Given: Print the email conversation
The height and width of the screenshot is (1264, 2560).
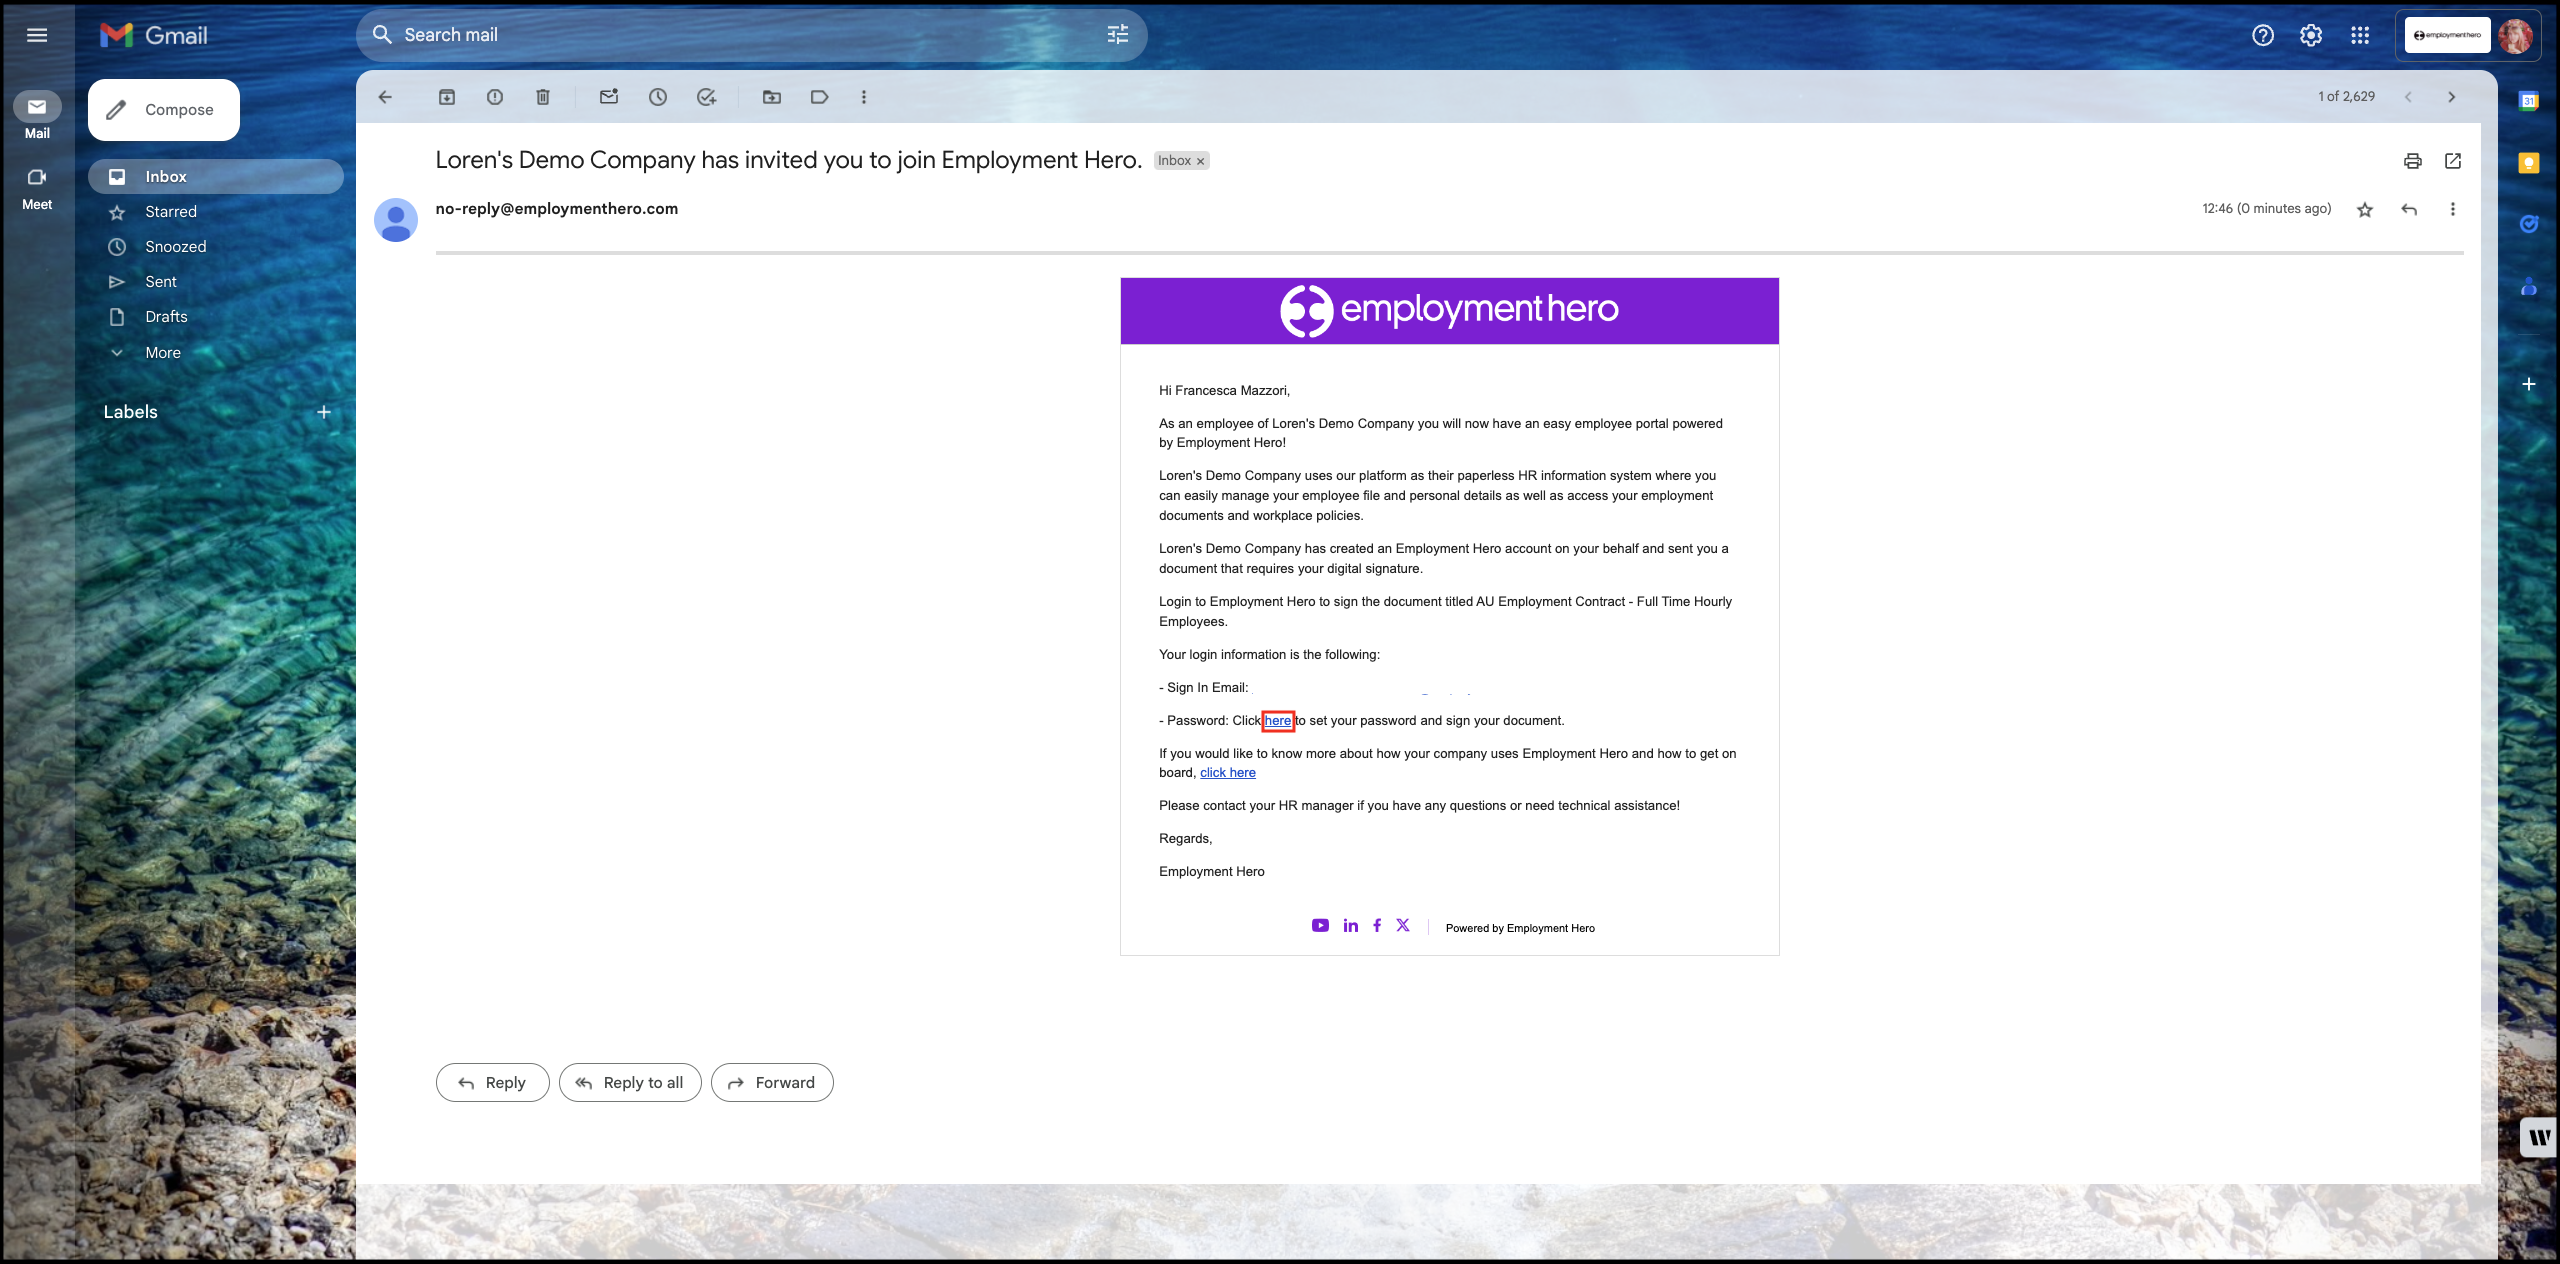Looking at the screenshot, I should 2413,161.
